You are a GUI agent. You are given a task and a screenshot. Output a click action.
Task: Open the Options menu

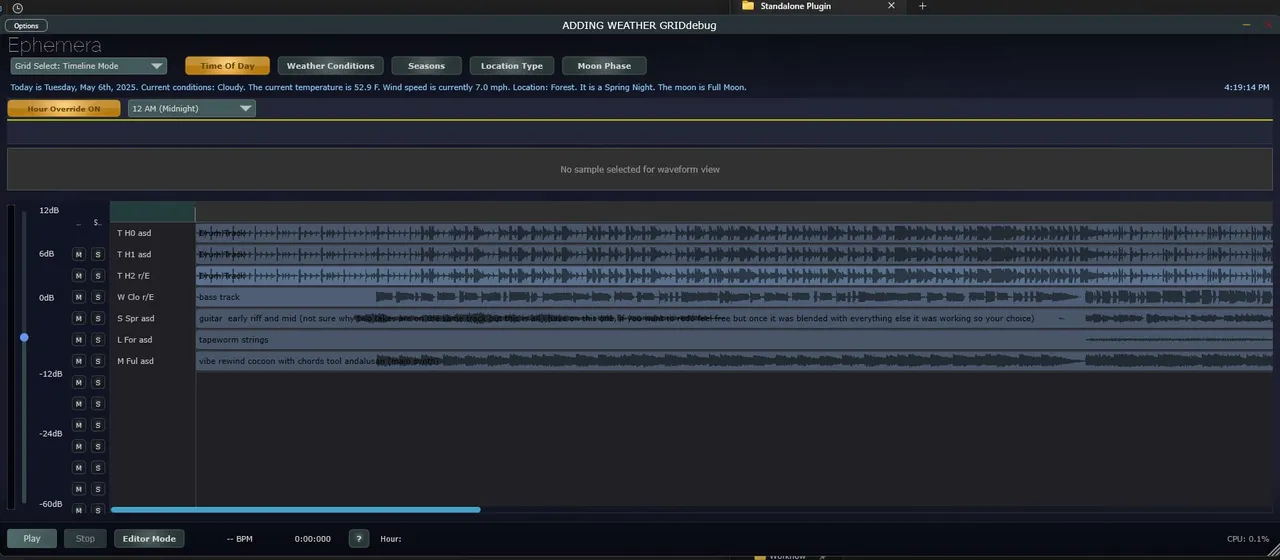click(x=27, y=25)
